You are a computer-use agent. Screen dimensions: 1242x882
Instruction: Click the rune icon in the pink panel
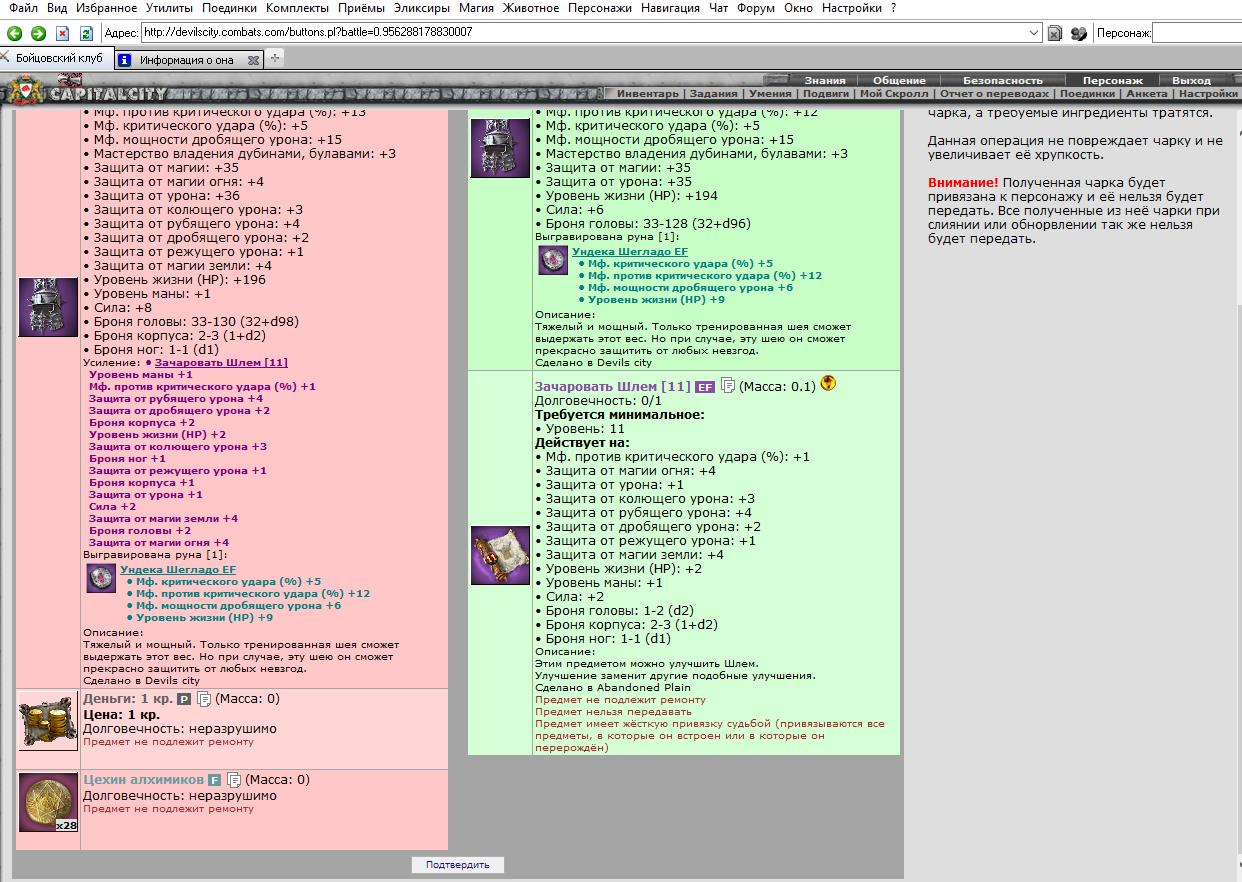[101, 578]
